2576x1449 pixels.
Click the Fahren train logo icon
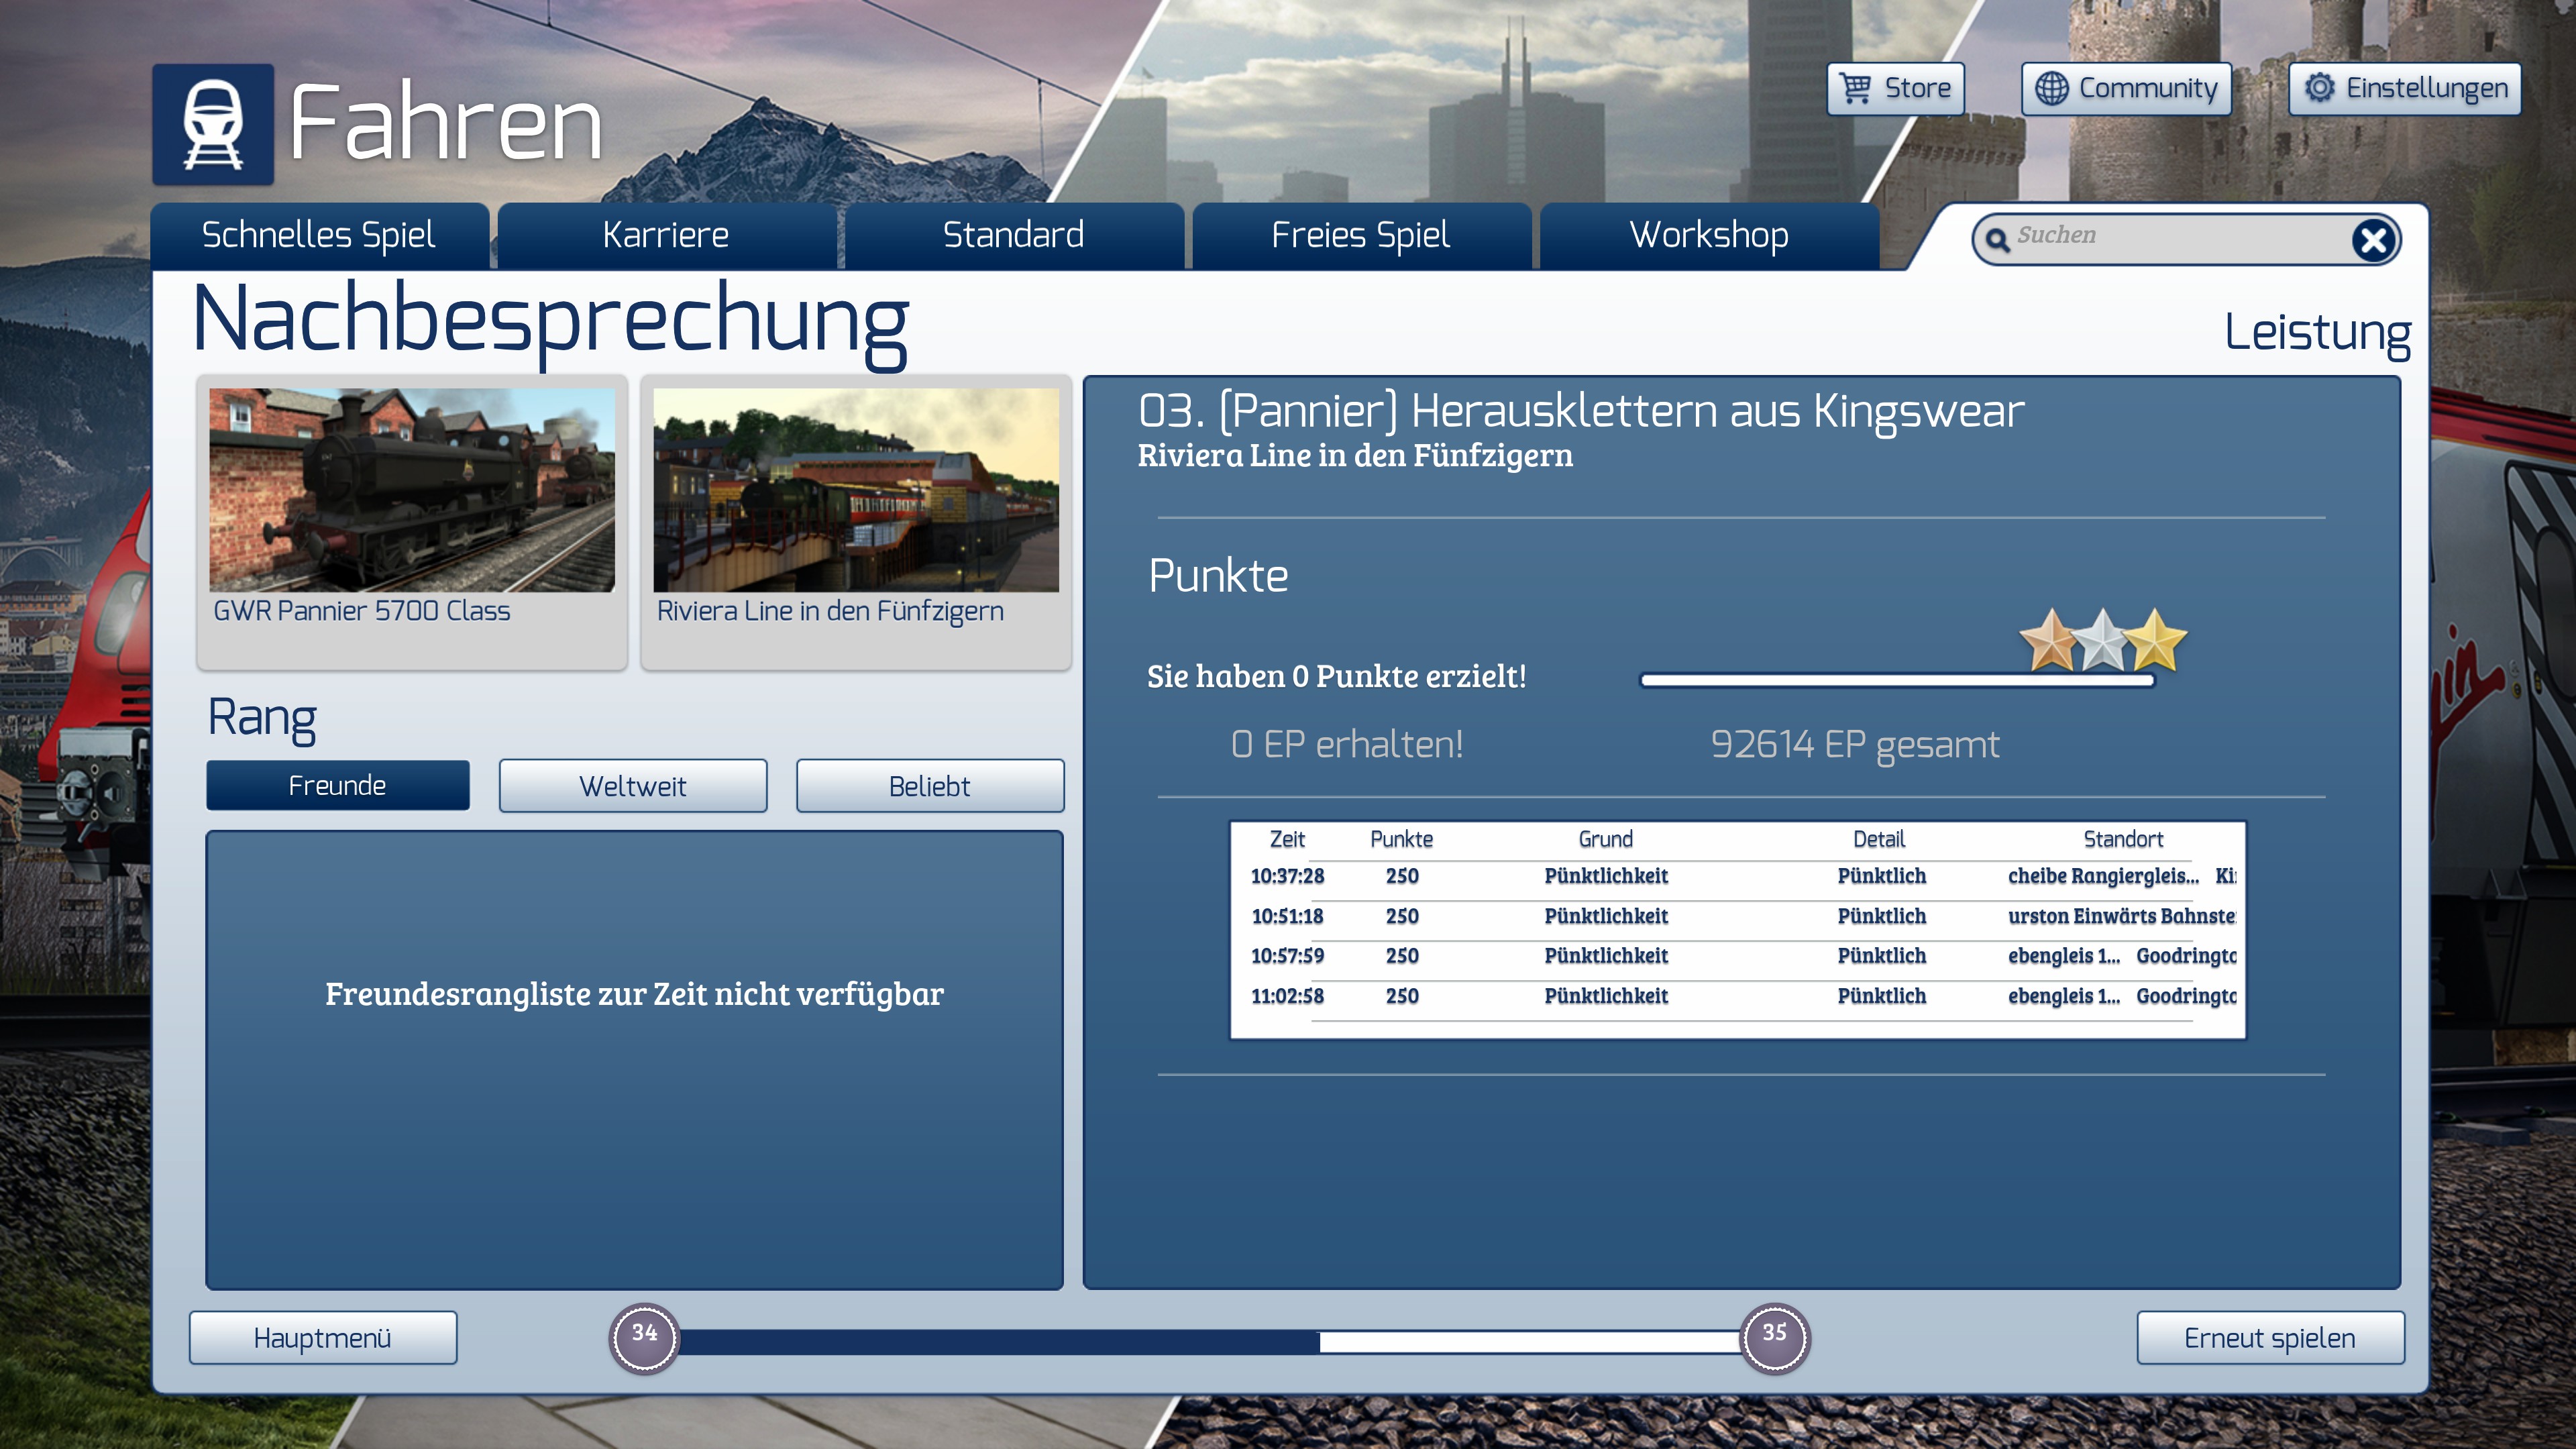(213, 124)
